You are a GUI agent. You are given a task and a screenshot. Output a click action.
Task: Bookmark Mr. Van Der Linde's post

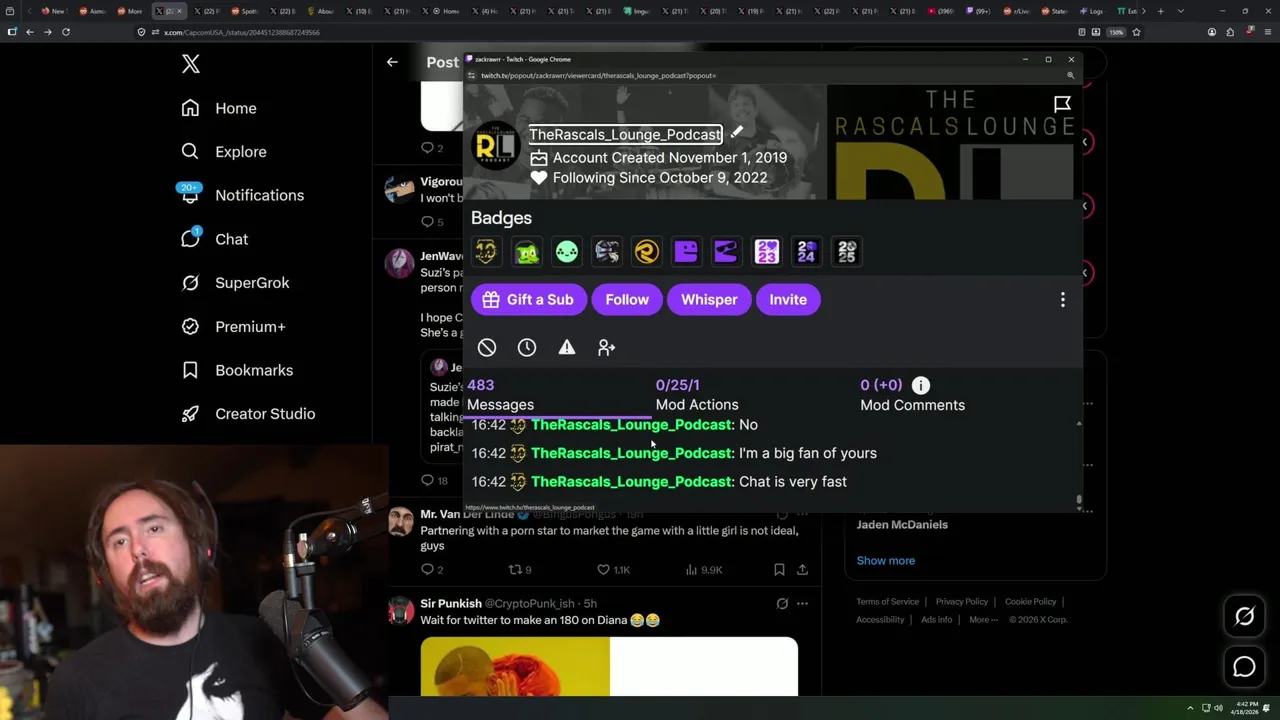click(779, 570)
